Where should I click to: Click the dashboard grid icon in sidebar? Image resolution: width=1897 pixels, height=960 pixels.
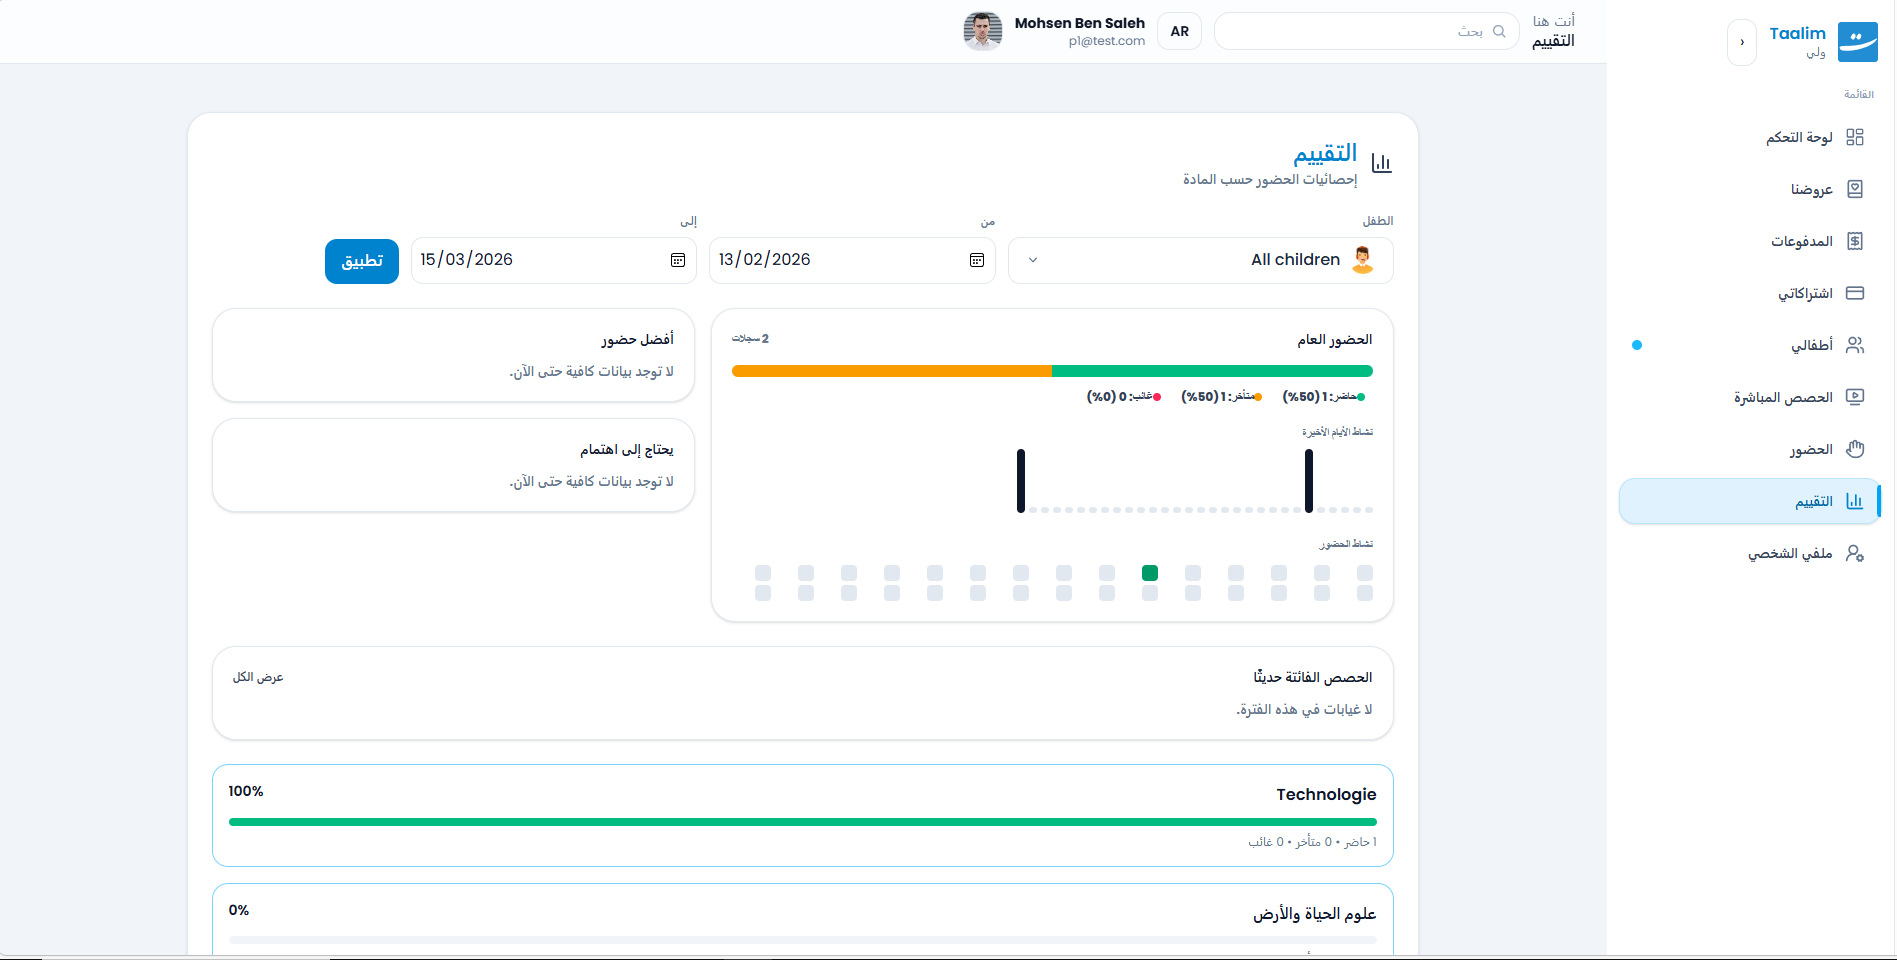coord(1854,137)
